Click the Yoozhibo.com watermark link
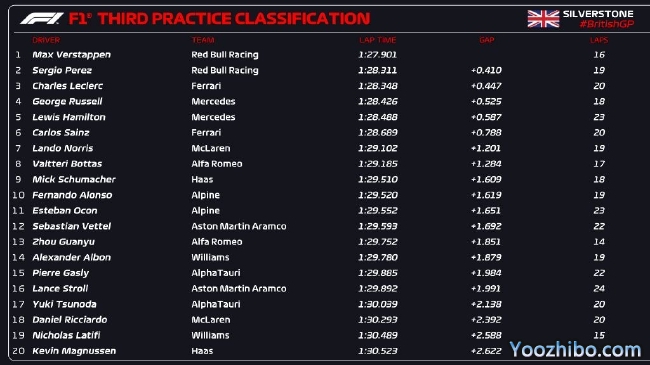The height and width of the screenshot is (365, 650). tap(575, 350)
